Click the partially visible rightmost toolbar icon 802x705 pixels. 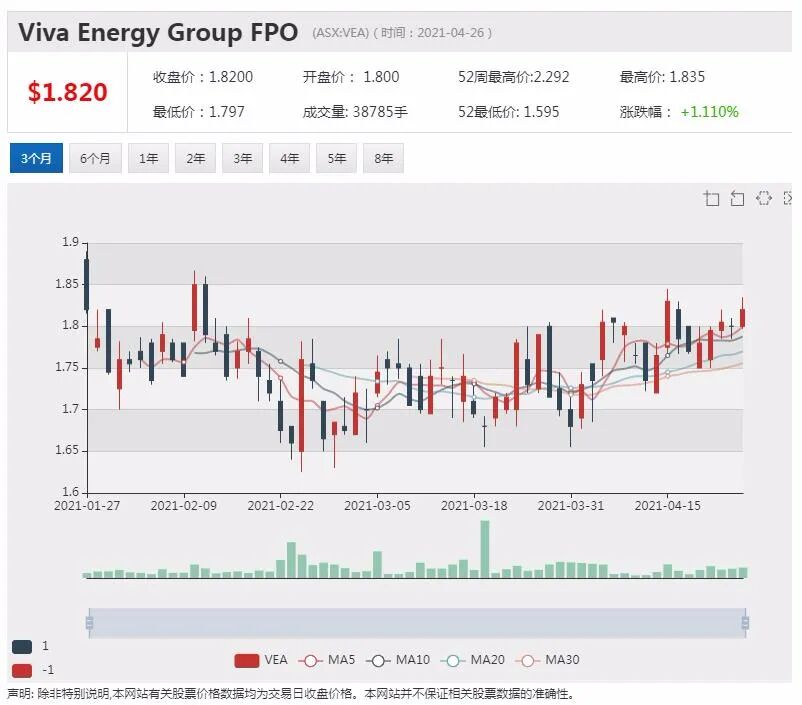coord(788,198)
